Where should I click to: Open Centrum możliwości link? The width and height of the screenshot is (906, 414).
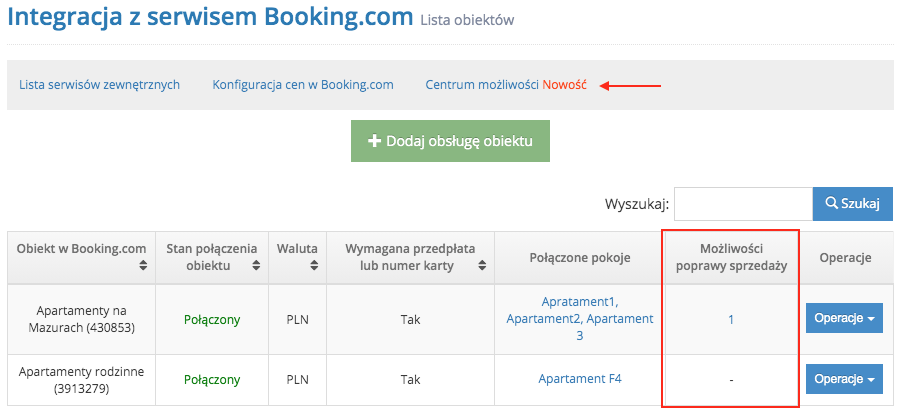(482, 85)
